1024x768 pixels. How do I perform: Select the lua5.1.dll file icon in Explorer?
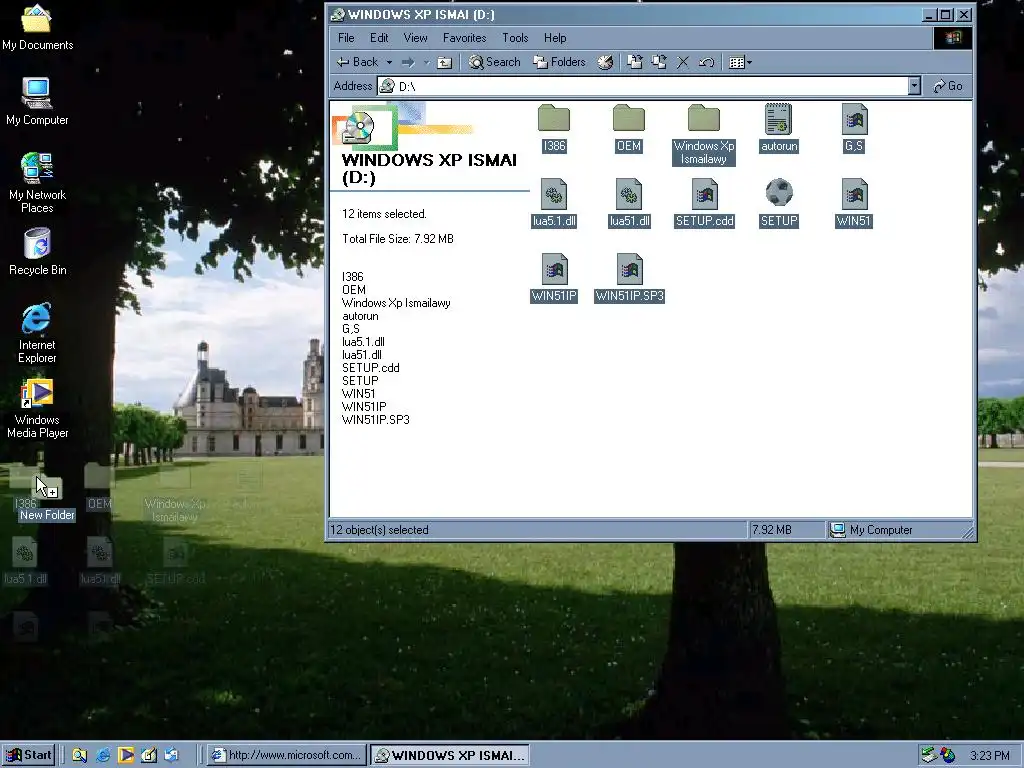click(x=554, y=203)
